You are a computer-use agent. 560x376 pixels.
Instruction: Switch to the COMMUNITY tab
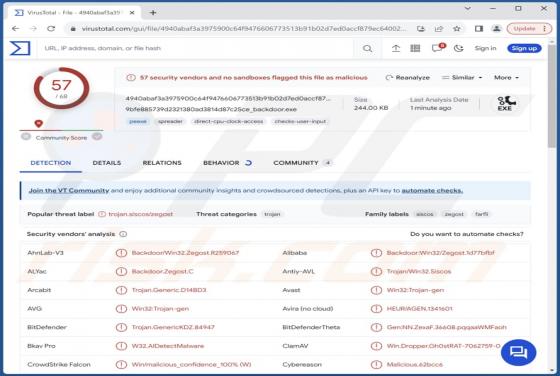(302, 163)
